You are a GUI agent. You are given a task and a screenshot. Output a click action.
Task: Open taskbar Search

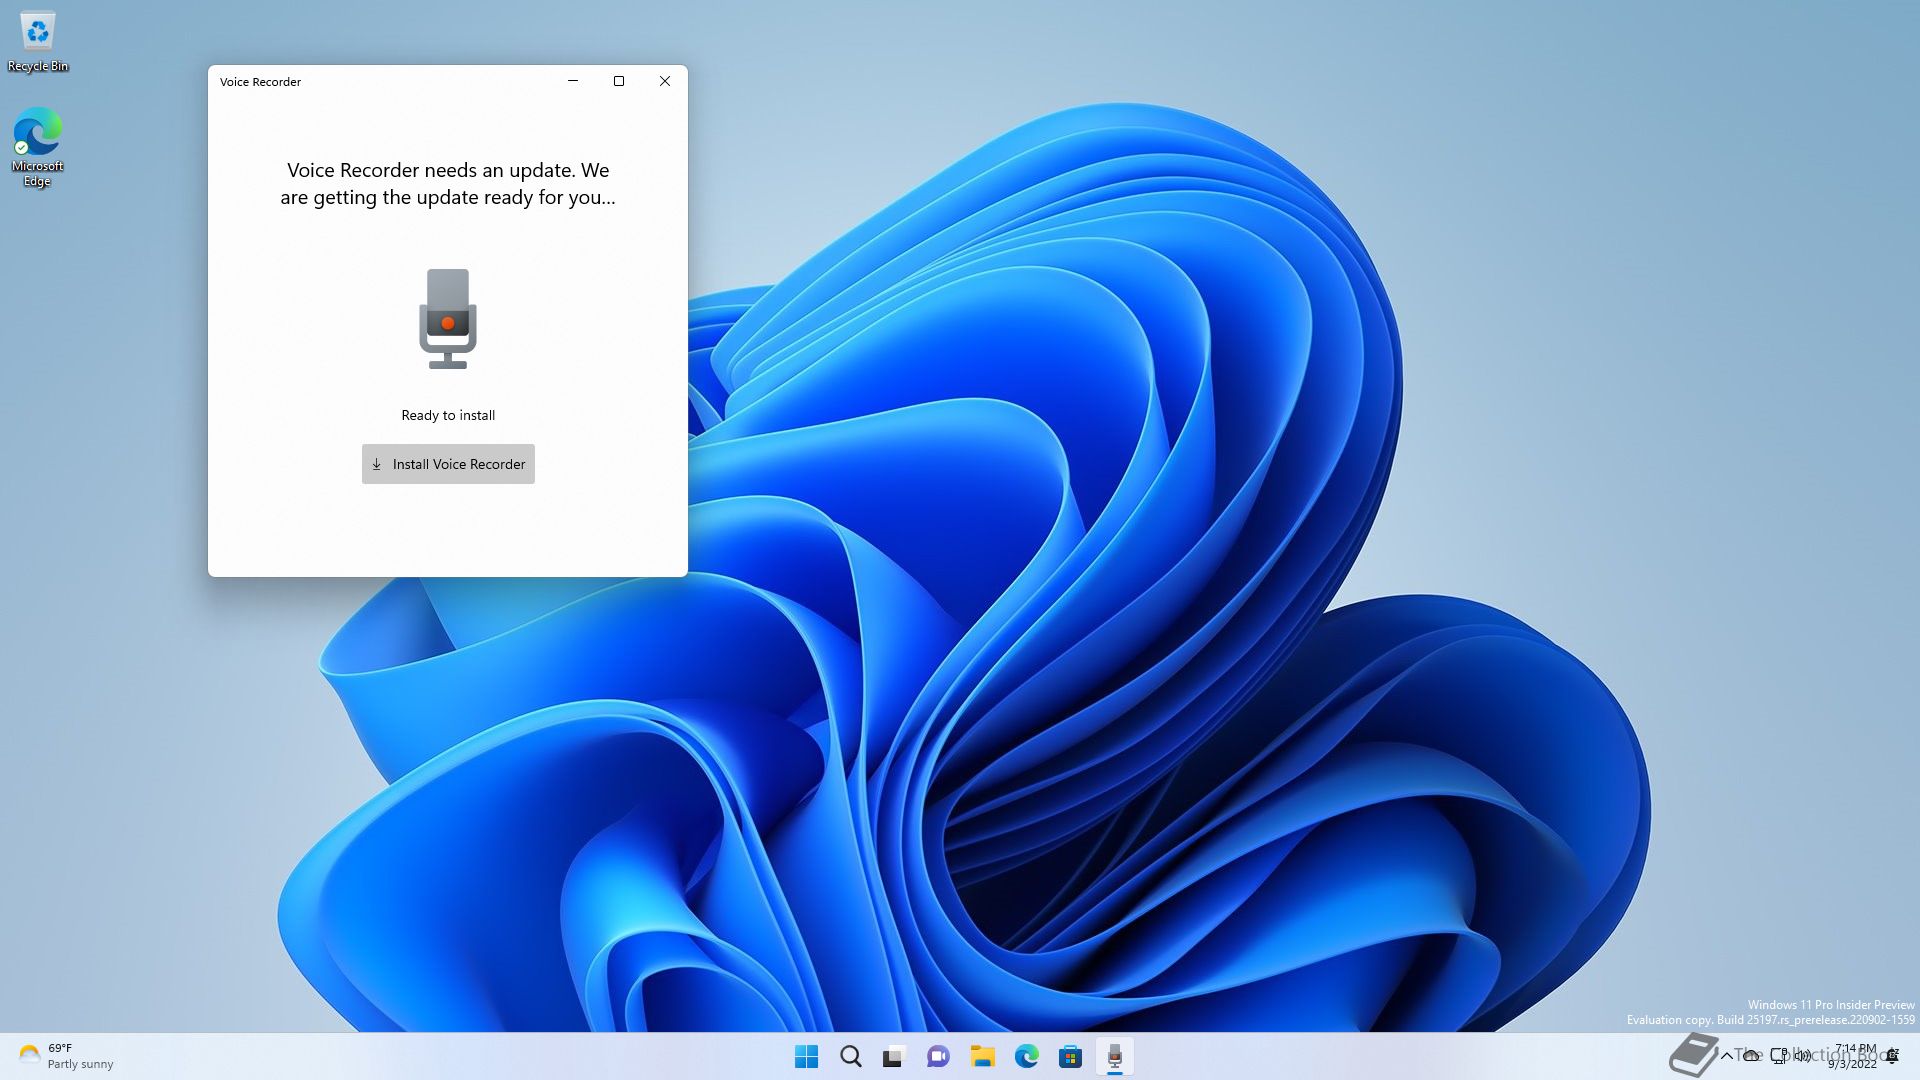tap(850, 1056)
